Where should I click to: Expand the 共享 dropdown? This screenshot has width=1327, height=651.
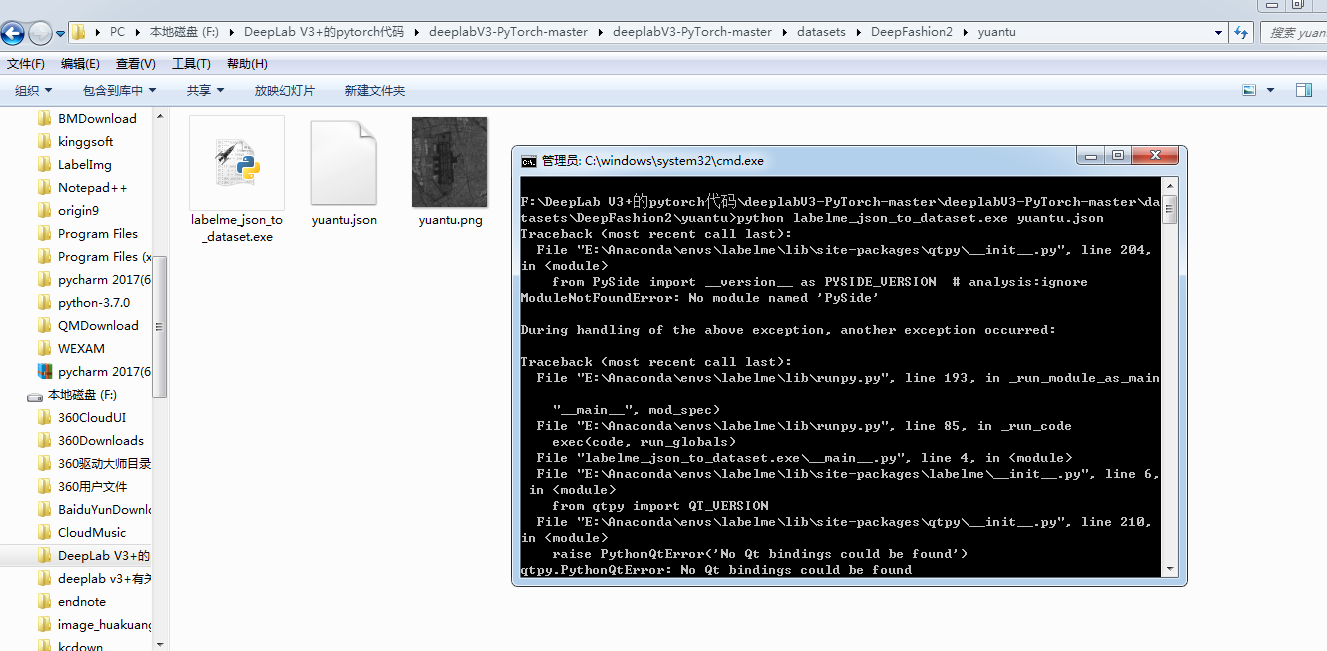[x=205, y=90]
